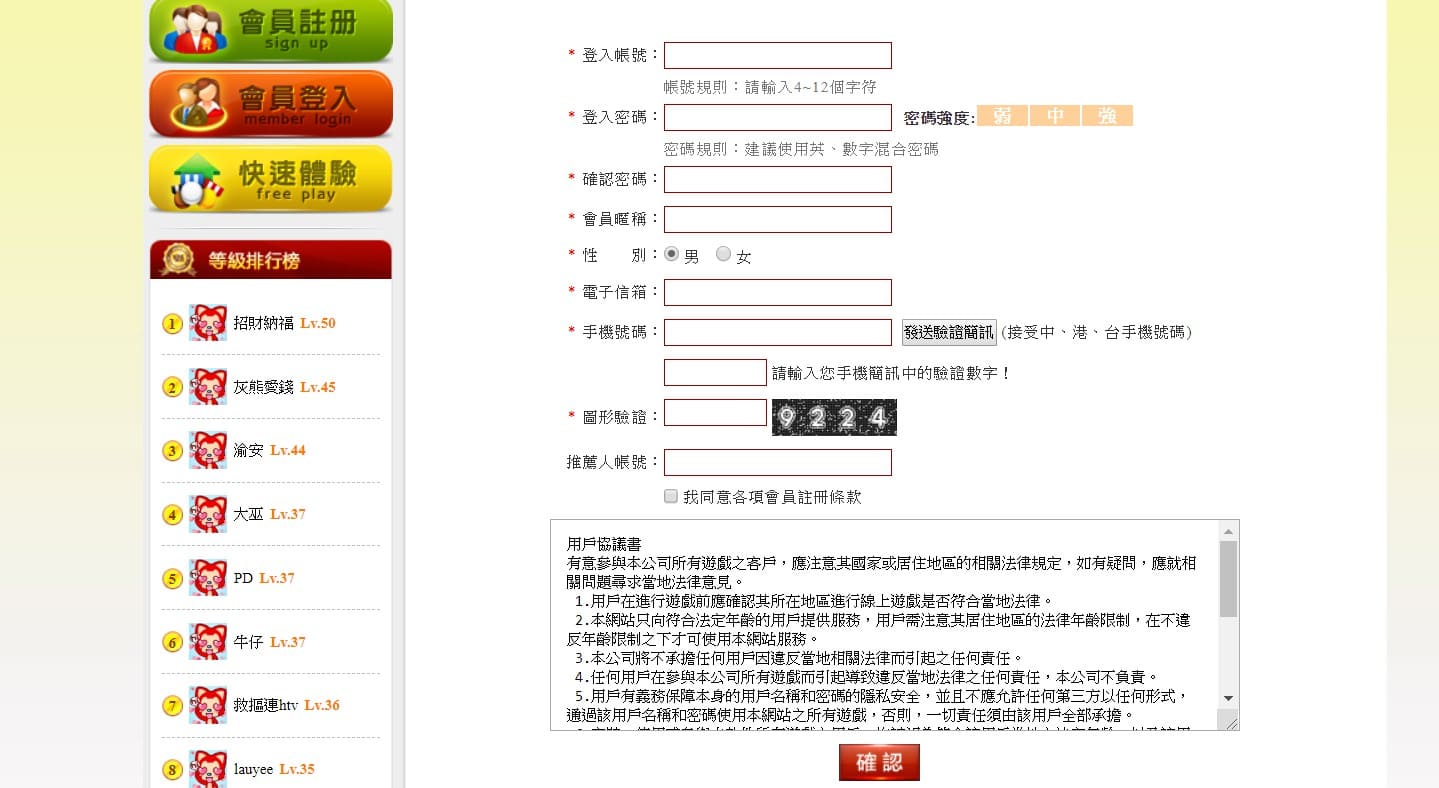Click the avatar icon beside 招財納福
Viewport: 1439px width, 788px height.
click(208, 323)
